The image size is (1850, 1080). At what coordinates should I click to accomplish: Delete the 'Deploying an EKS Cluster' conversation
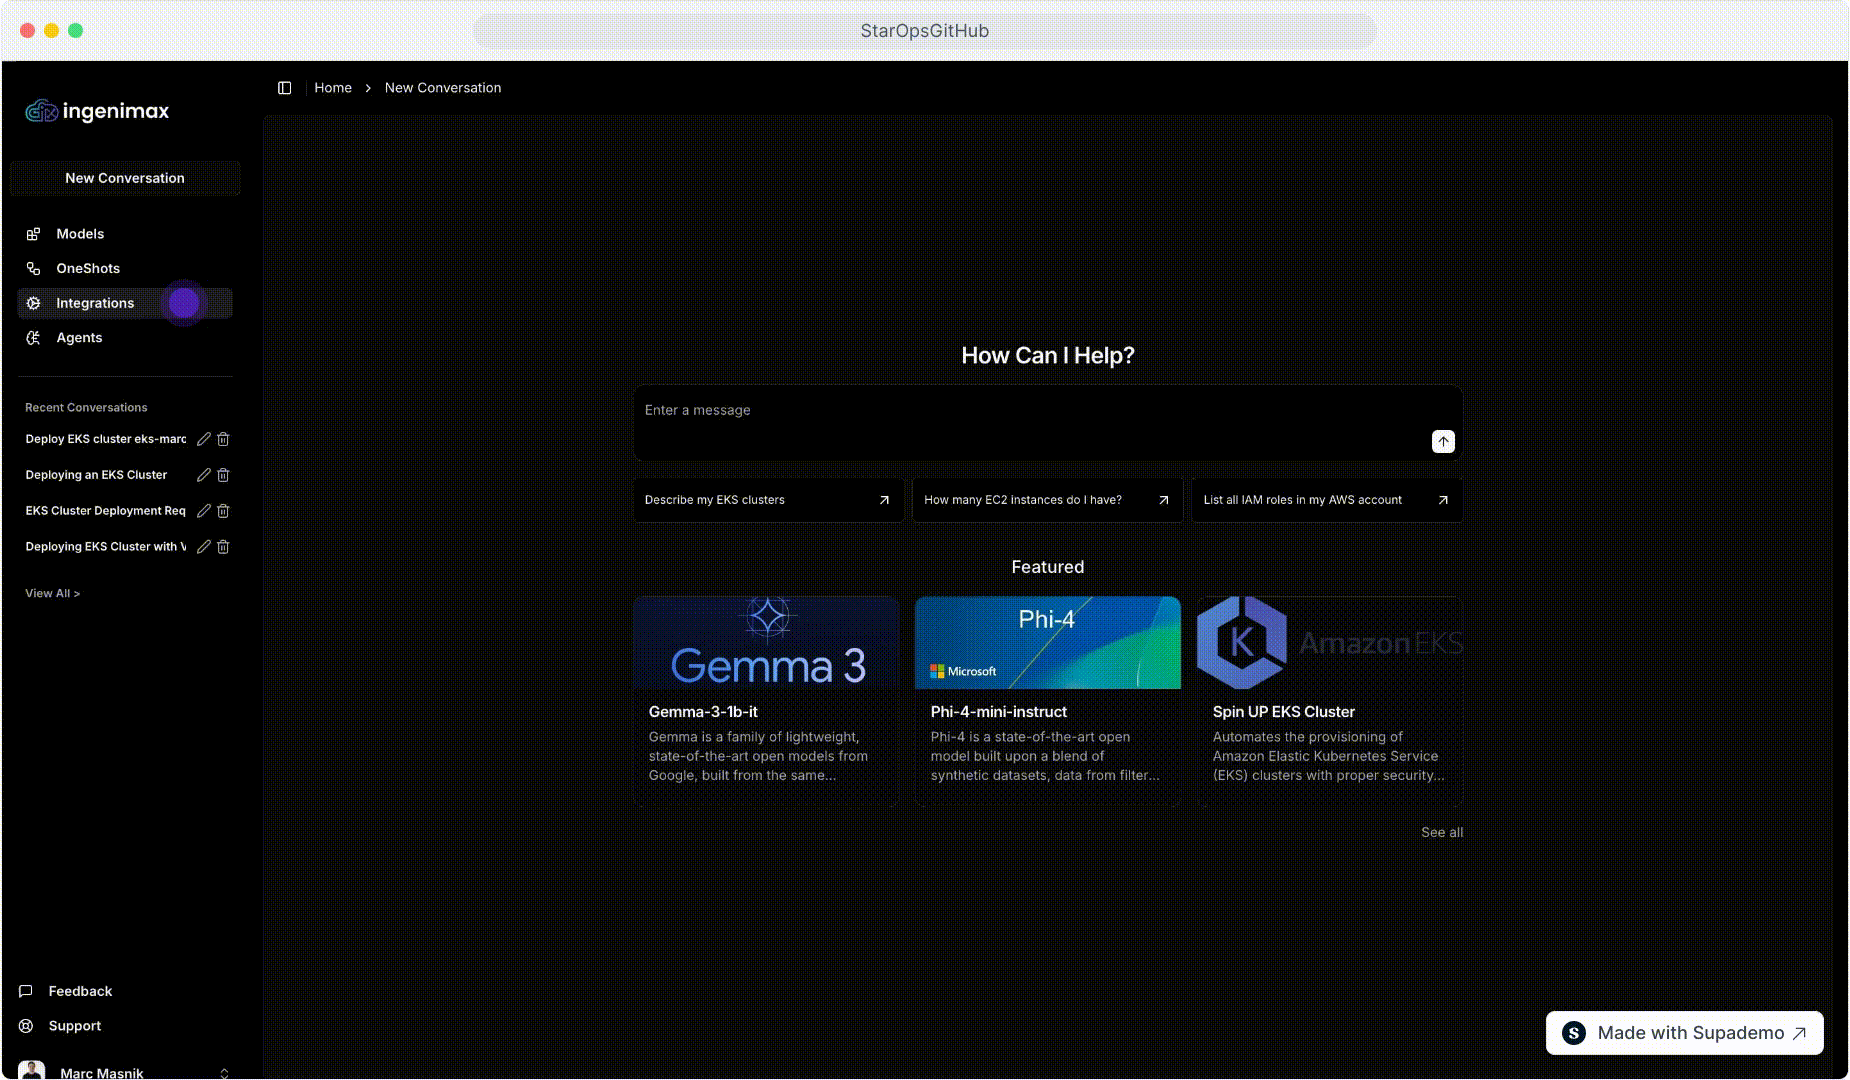223,475
